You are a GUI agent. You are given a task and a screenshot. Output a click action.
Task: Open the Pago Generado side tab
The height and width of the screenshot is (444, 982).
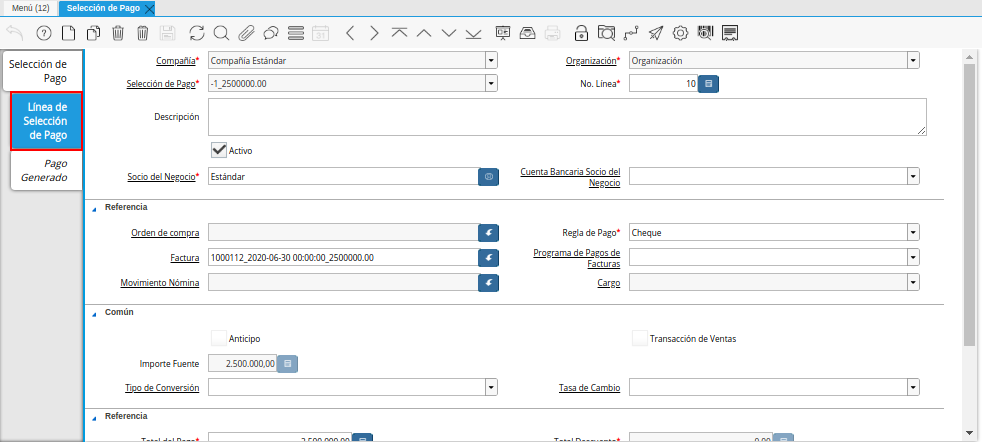[x=46, y=170]
